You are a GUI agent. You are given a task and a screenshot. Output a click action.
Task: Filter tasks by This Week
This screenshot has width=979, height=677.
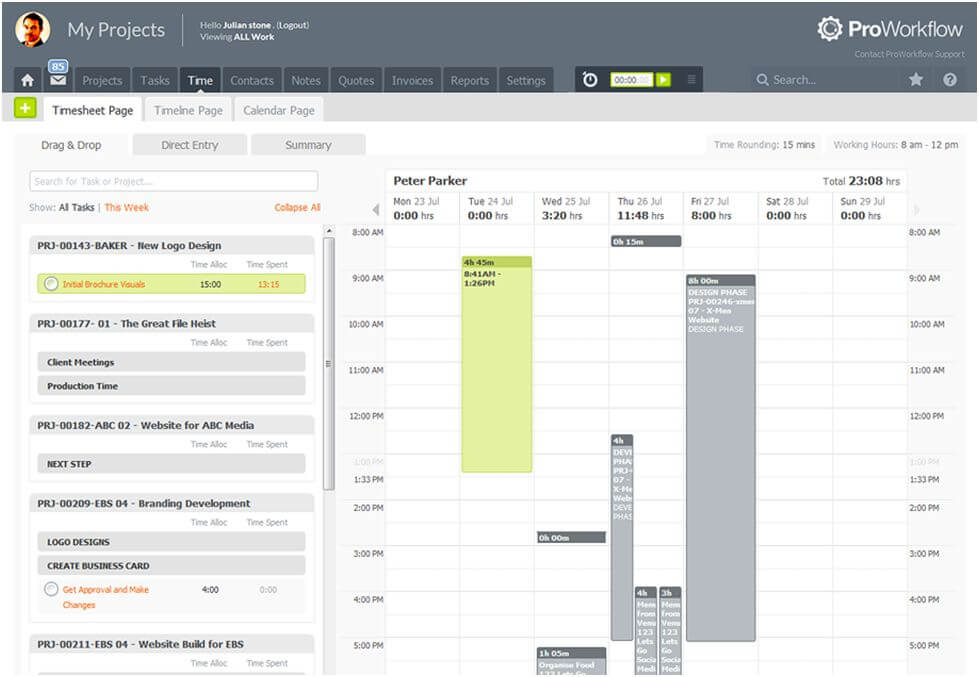click(x=127, y=208)
